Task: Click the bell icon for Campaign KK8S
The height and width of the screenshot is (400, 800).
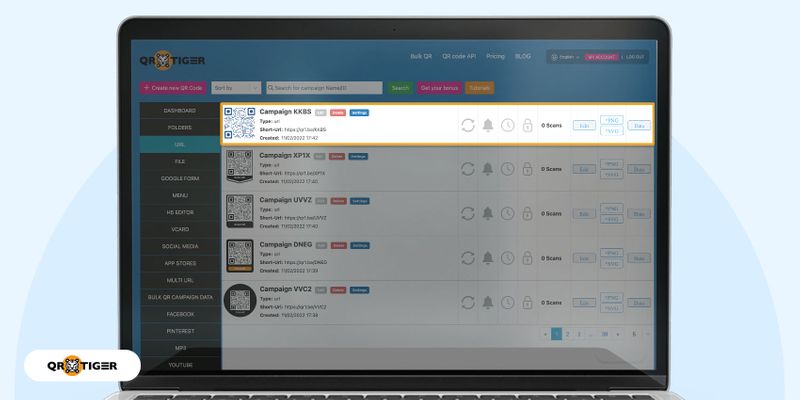Action: coord(488,125)
